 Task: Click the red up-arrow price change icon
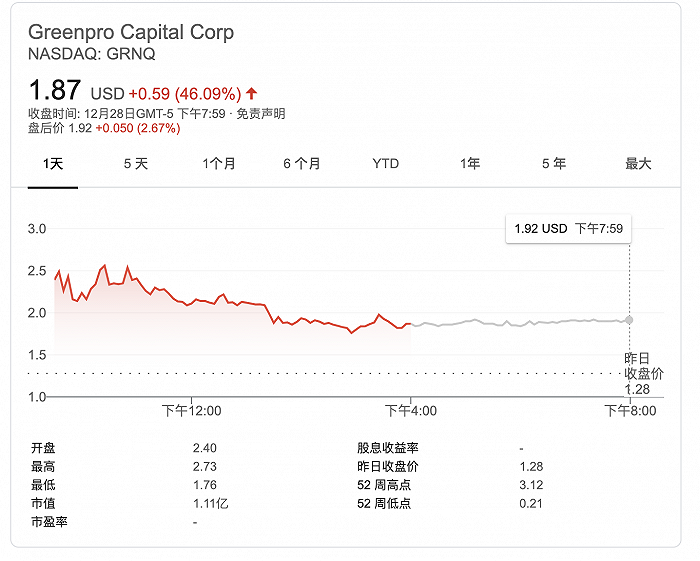(x=251, y=94)
